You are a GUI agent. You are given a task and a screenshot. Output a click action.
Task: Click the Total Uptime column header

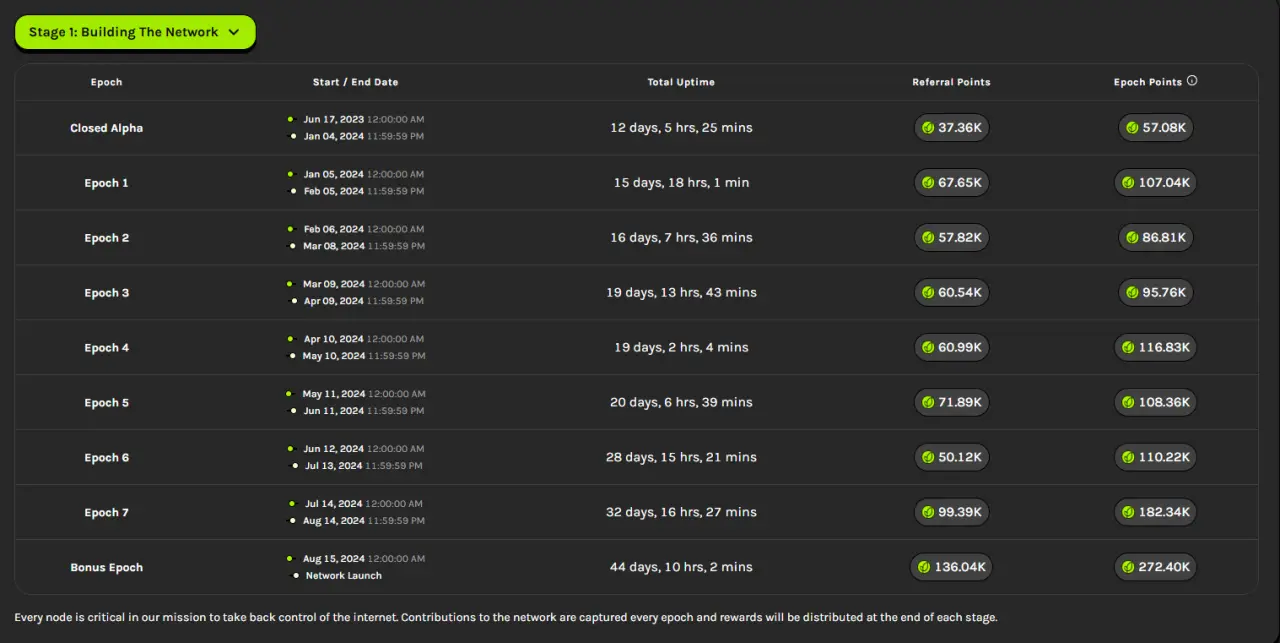click(x=681, y=82)
